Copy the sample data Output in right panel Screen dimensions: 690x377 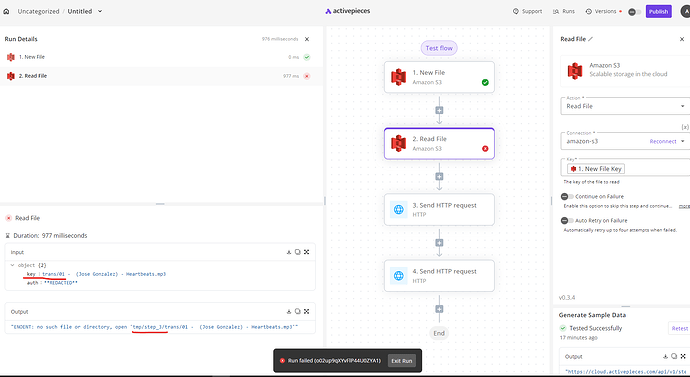(x=674, y=356)
